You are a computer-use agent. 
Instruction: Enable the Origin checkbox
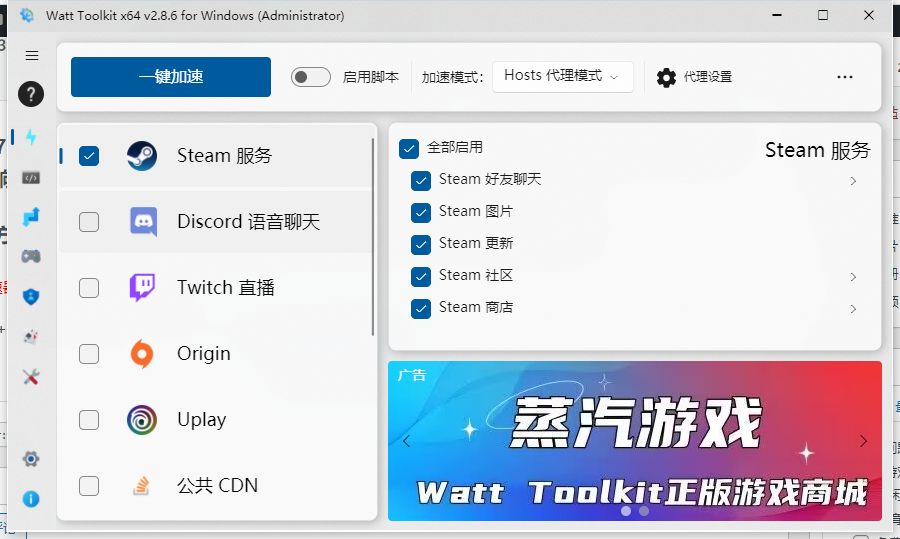(x=89, y=354)
